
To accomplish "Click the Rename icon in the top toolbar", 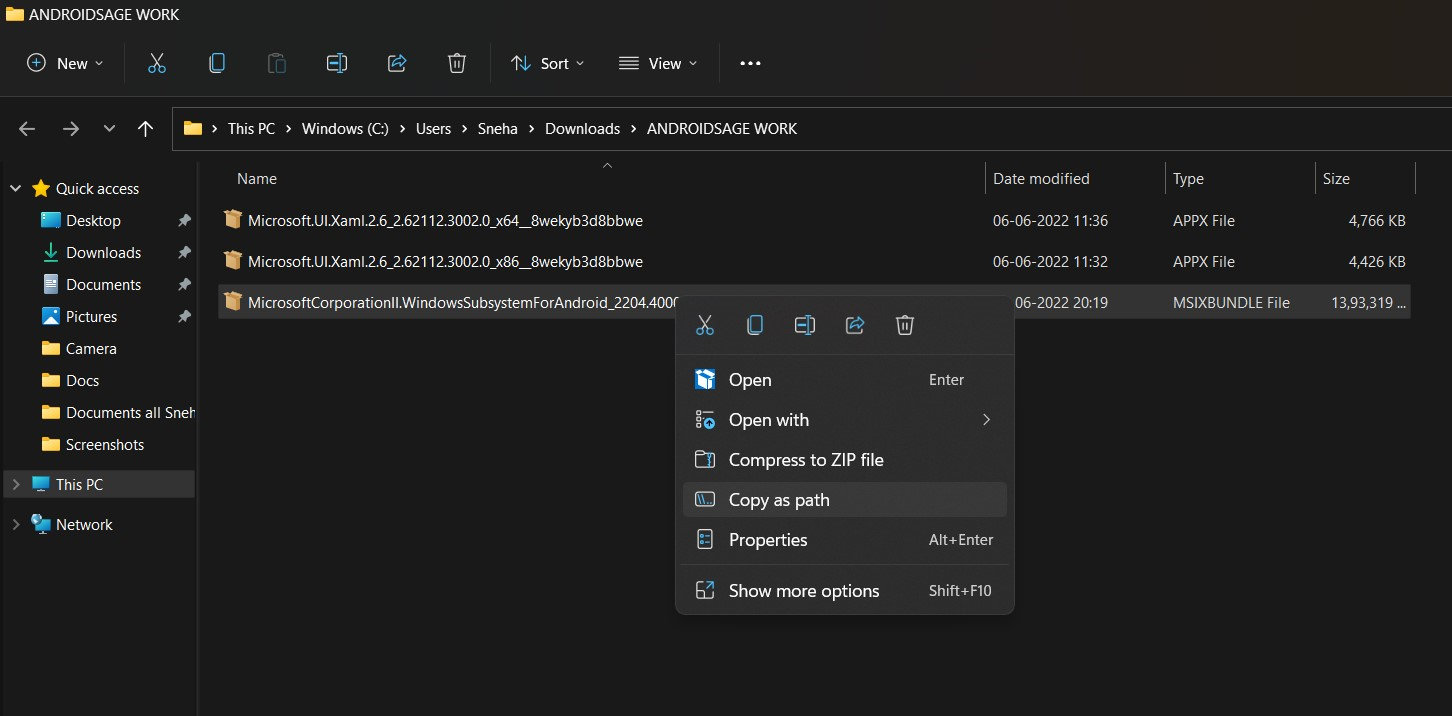I will click(x=336, y=63).
